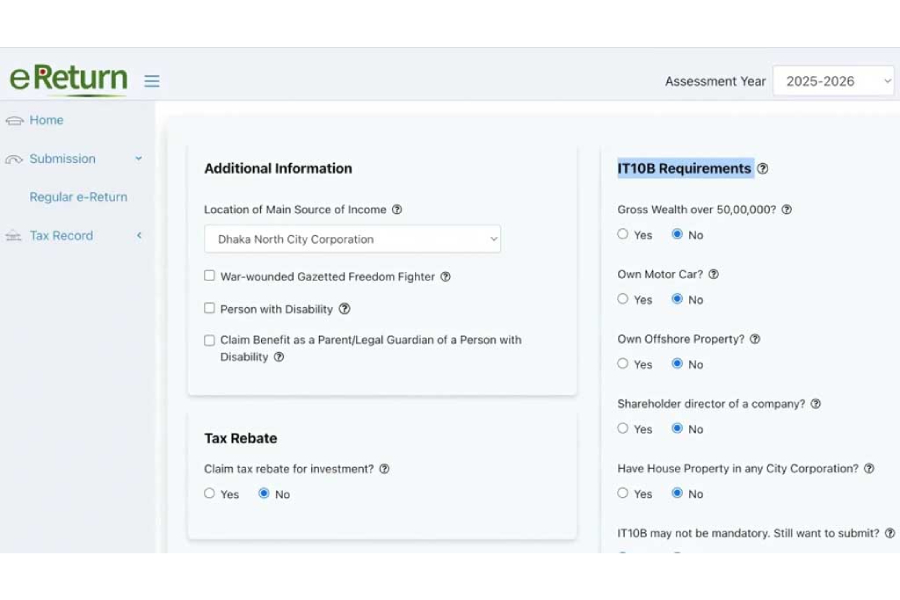Screen dimensions: 900x600
Task: Open the Assessment Year dropdown
Action: tap(832, 81)
